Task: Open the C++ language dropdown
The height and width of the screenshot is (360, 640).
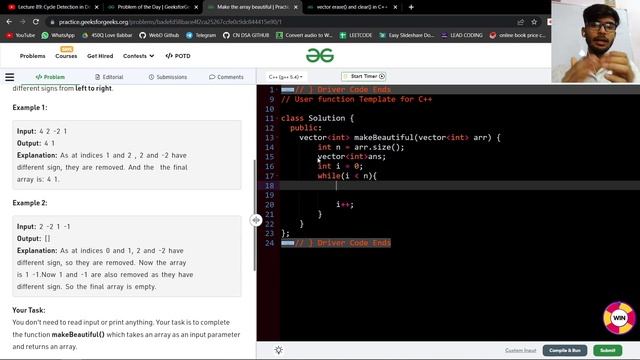Action: click(x=286, y=77)
